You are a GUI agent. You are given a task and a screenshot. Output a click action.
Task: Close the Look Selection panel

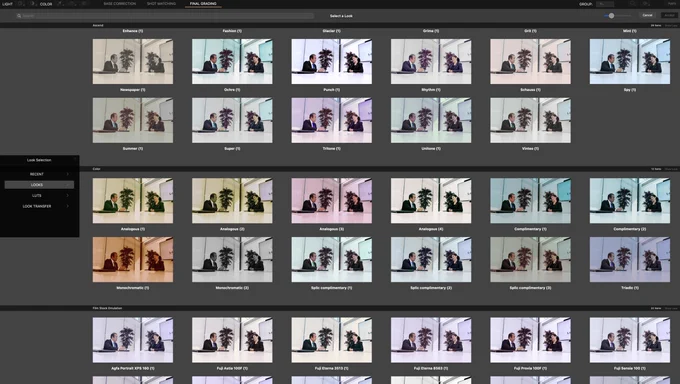[75, 160]
